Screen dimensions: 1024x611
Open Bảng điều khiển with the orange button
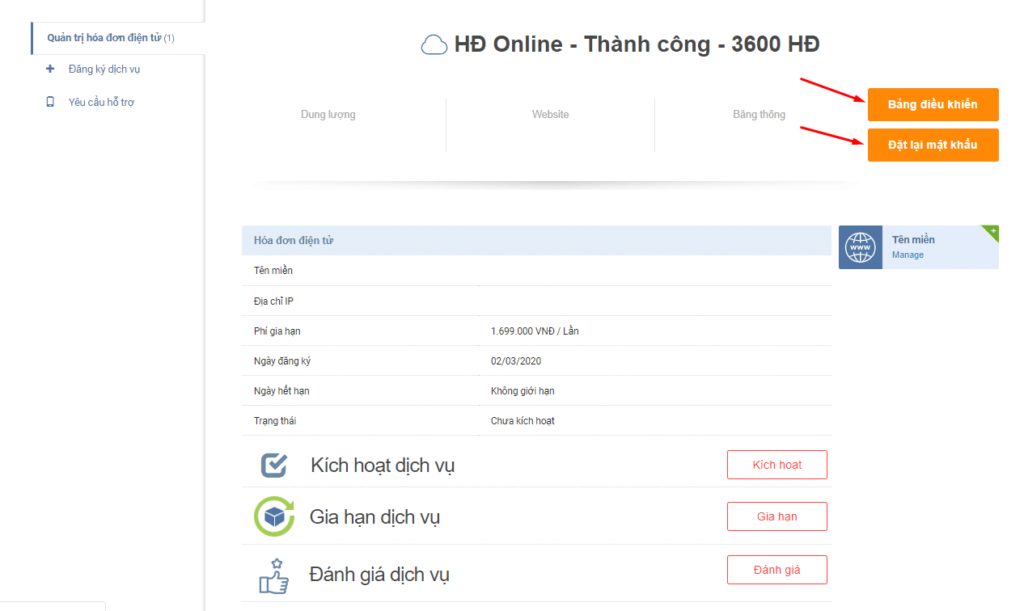(x=932, y=104)
